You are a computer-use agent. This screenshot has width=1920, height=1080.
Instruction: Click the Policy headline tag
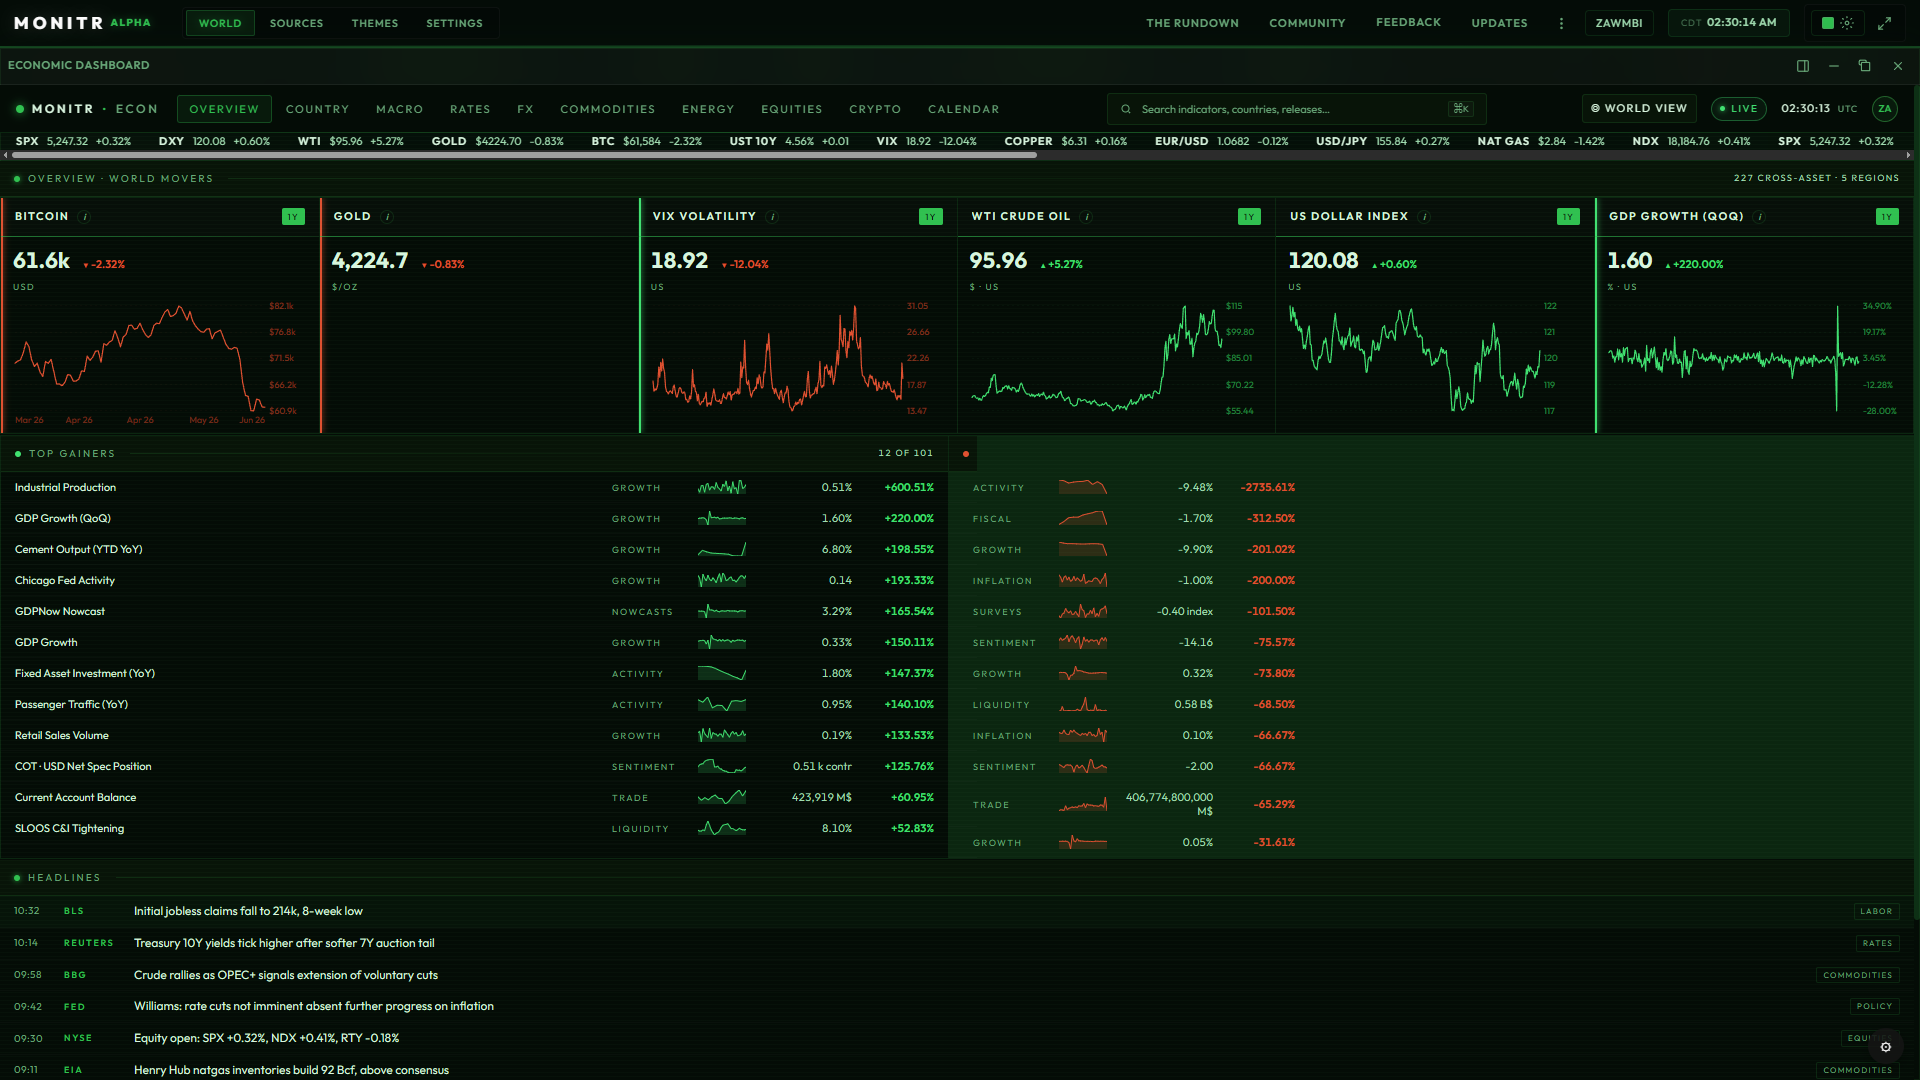tap(1874, 1007)
